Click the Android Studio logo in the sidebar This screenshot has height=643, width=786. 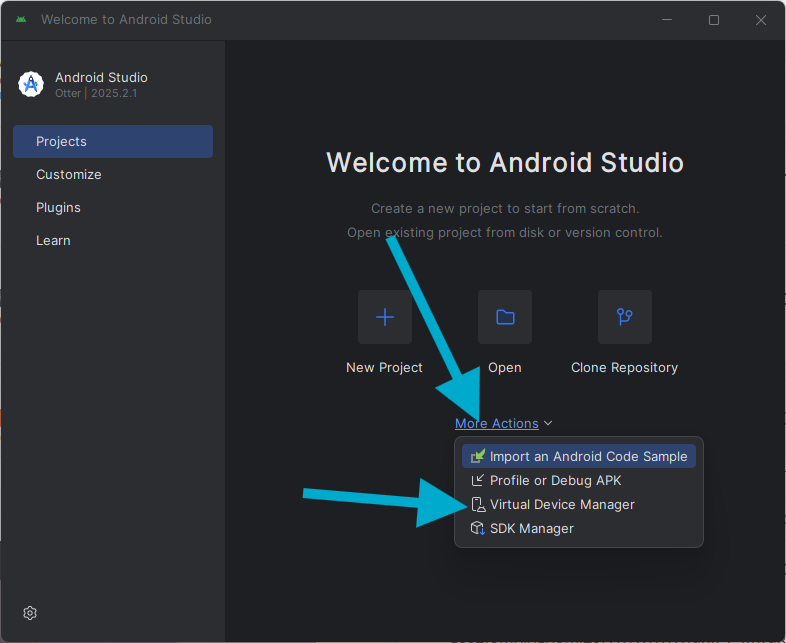tap(32, 85)
